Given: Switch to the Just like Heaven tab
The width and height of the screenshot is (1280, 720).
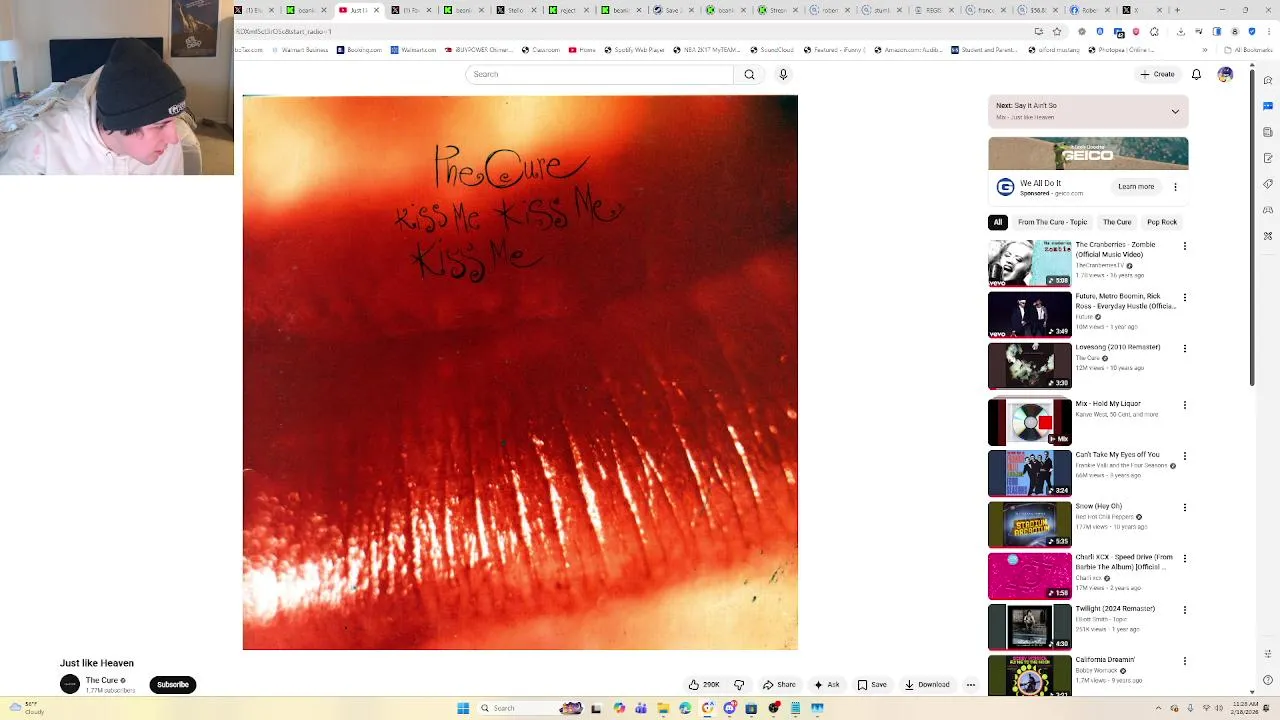Looking at the screenshot, I should point(359,10).
